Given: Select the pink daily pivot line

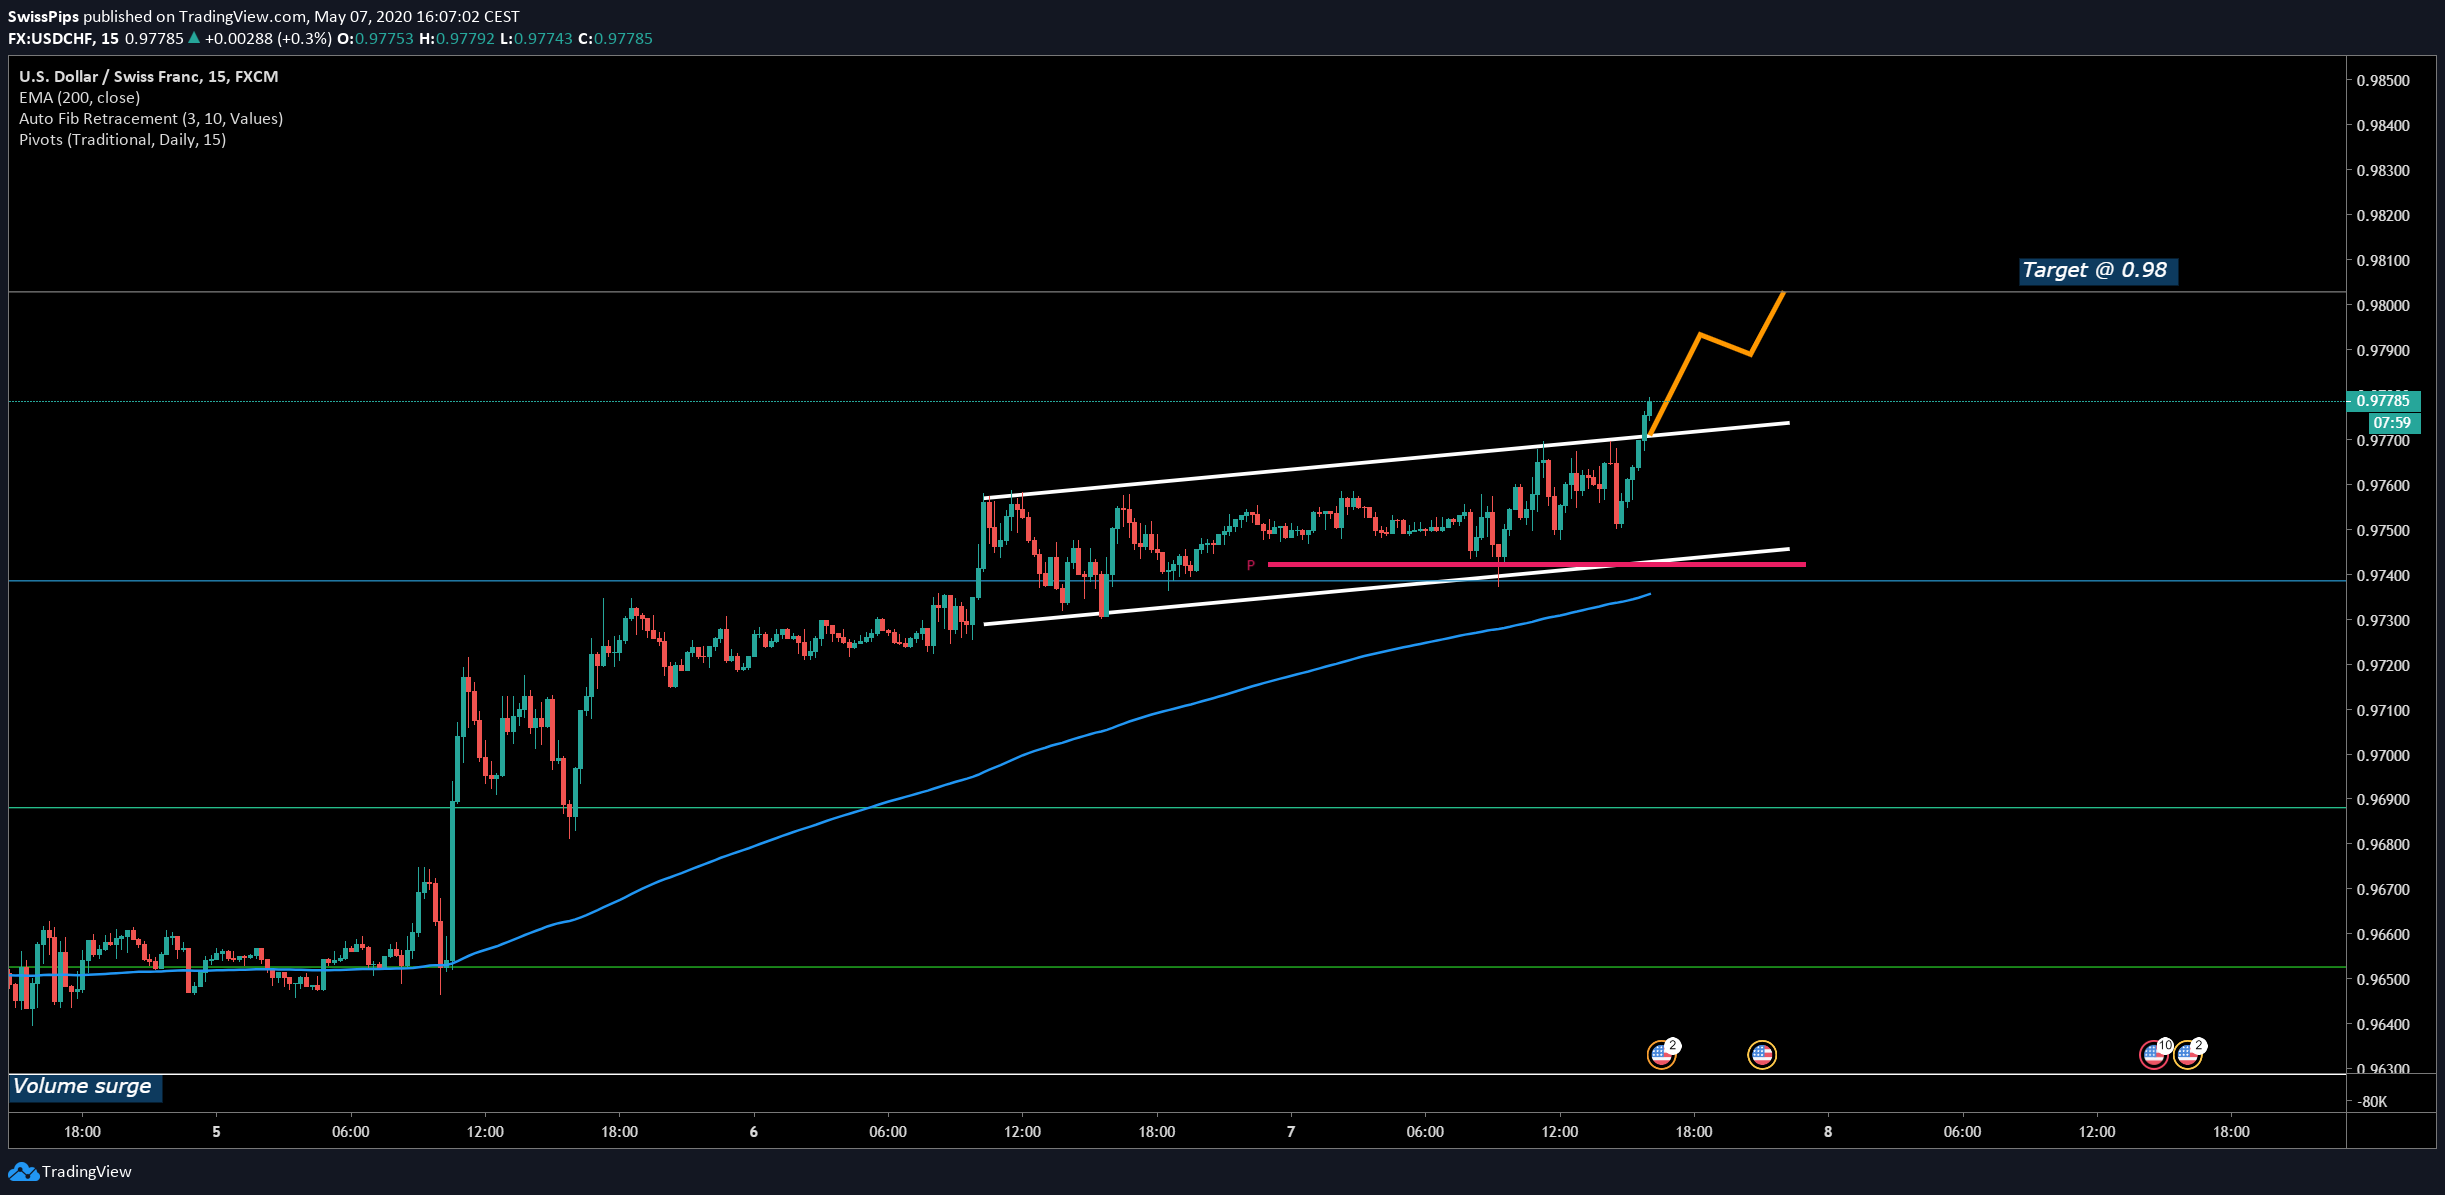Looking at the screenshot, I should (x=1537, y=565).
